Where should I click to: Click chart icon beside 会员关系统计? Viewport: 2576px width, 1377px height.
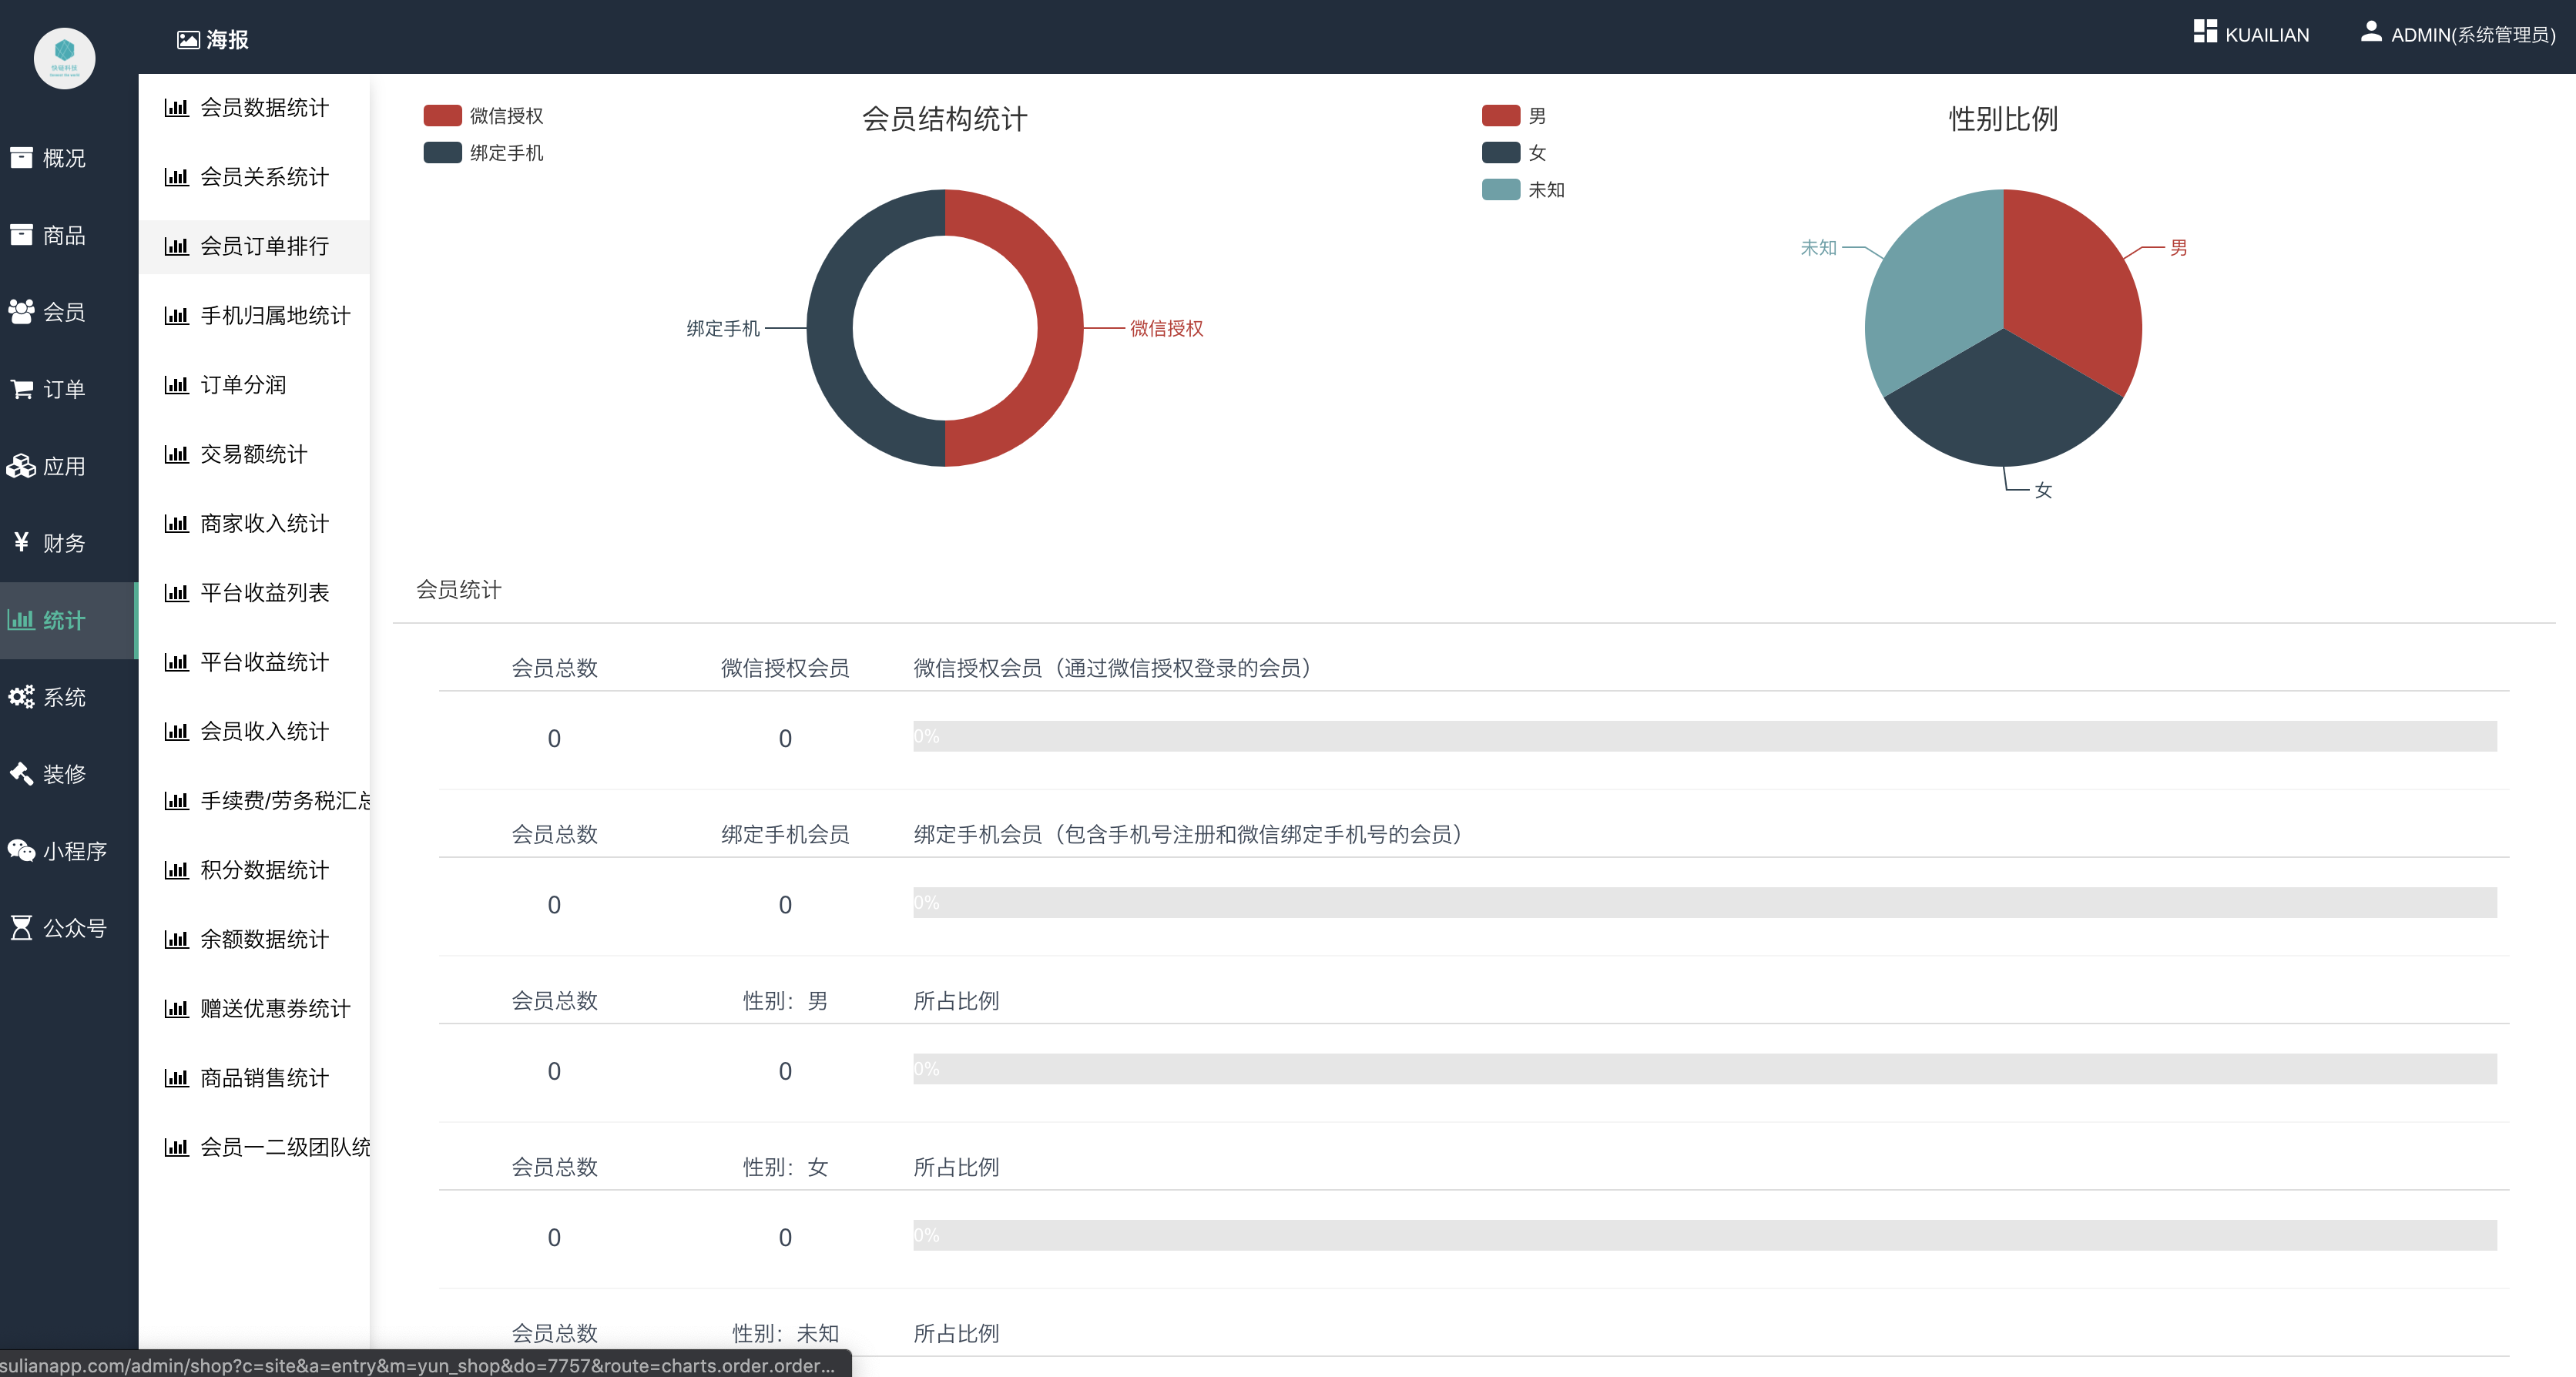click(x=176, y=177)
